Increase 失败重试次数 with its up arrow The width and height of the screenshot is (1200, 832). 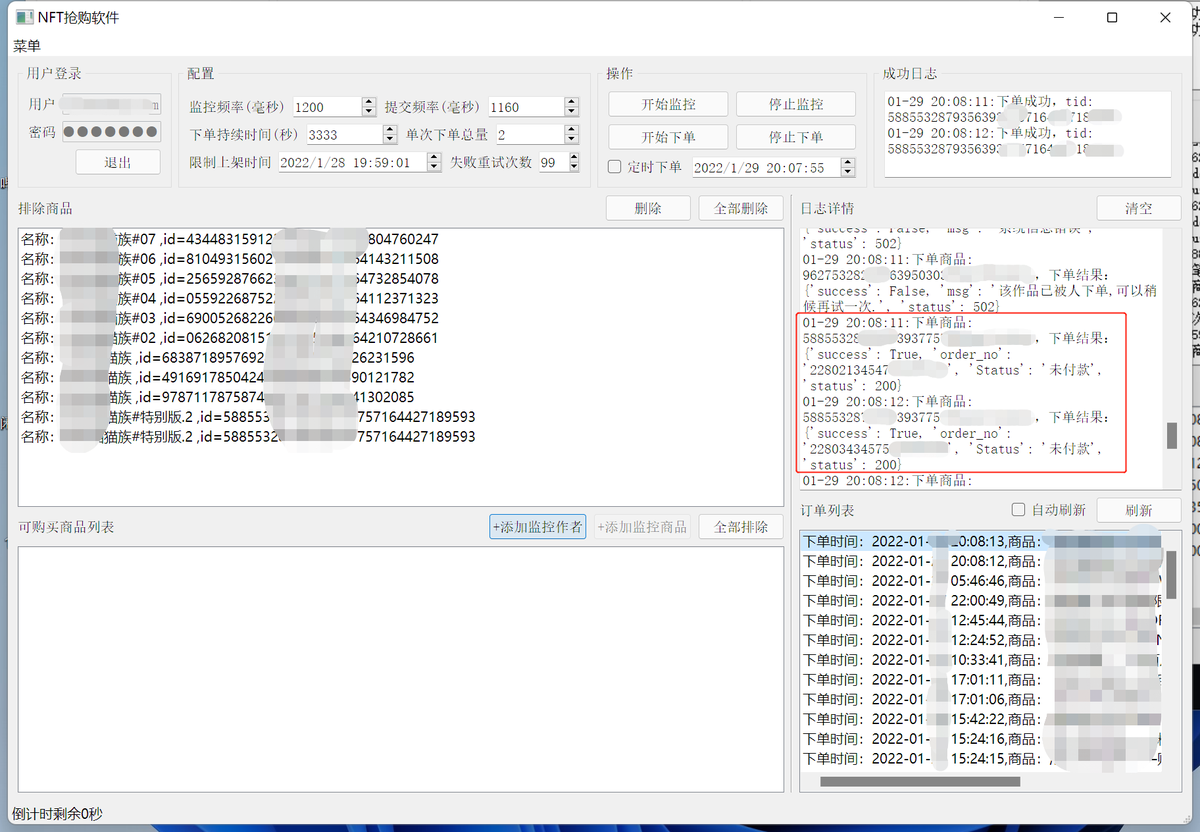[573, 157]
